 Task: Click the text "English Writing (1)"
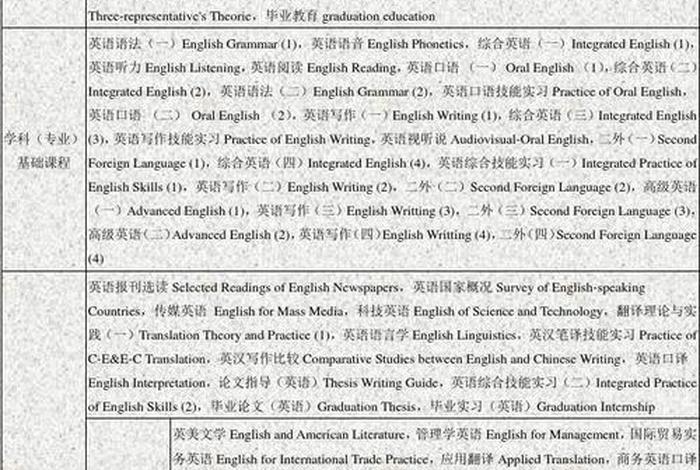point(445,116)
